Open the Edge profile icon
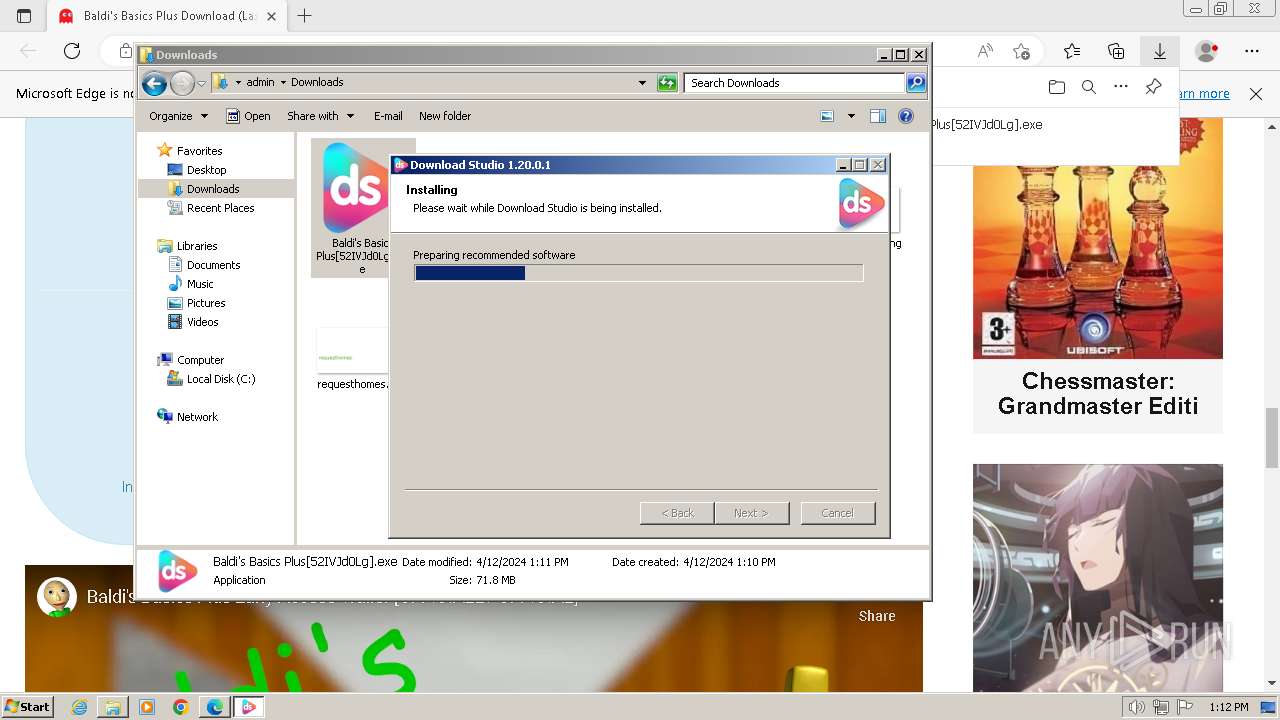This screenshot has height=720, width=1280. 1207,51
